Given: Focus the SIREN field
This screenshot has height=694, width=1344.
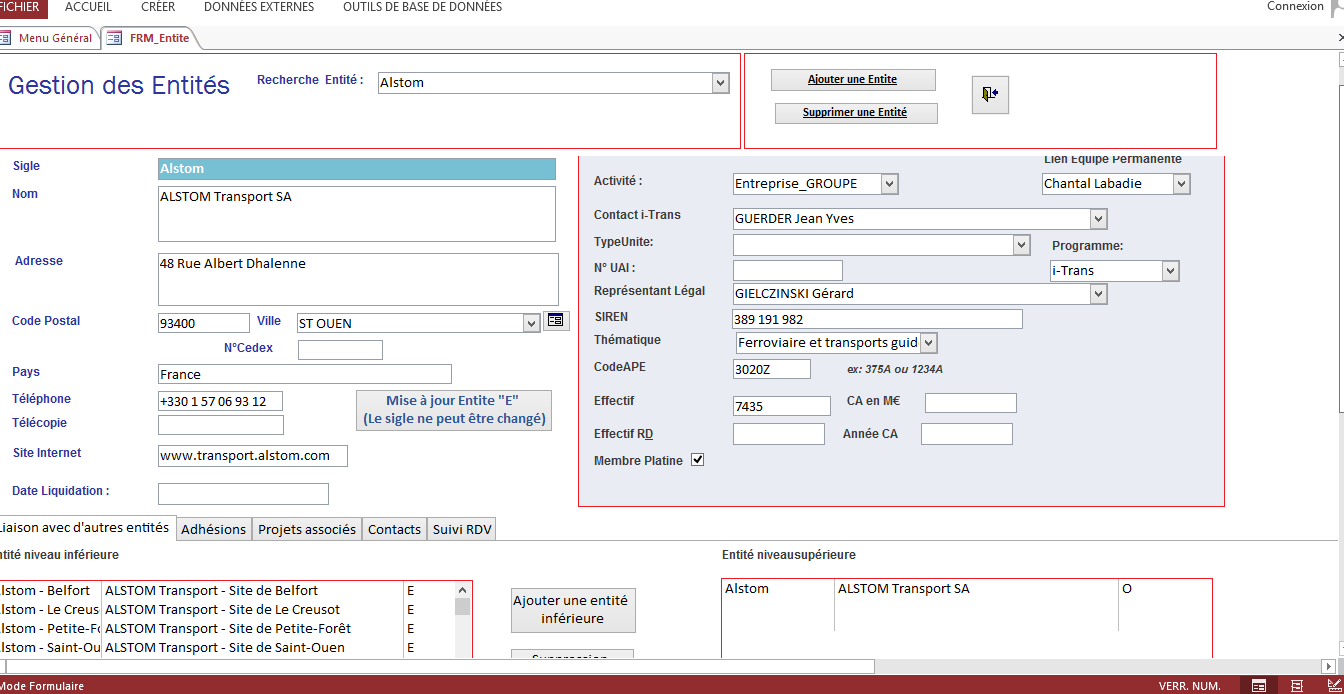Looking at the screenshot, I should (878, 319).
